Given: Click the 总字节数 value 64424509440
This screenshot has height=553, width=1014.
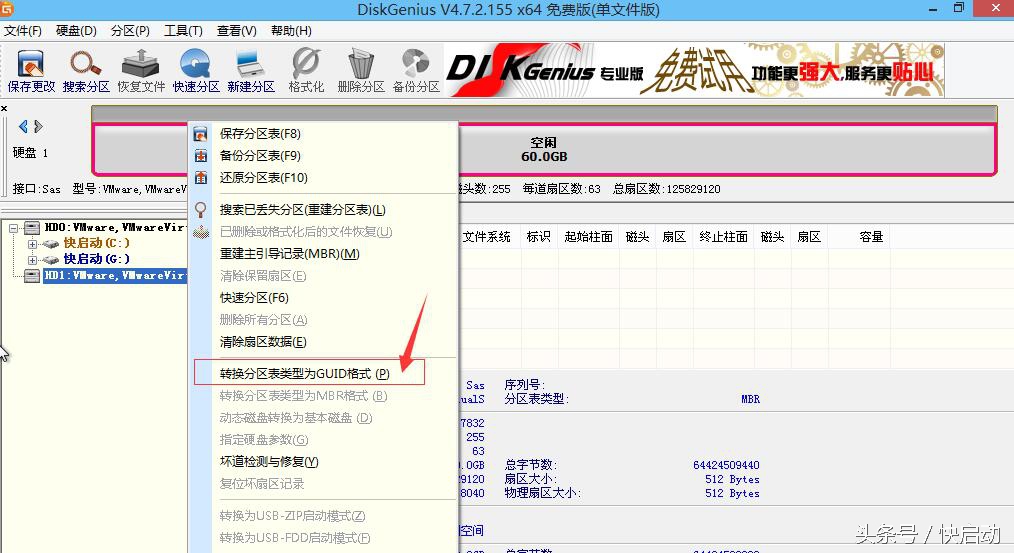Looking at the screenshot, I should (x=726, y=466).
